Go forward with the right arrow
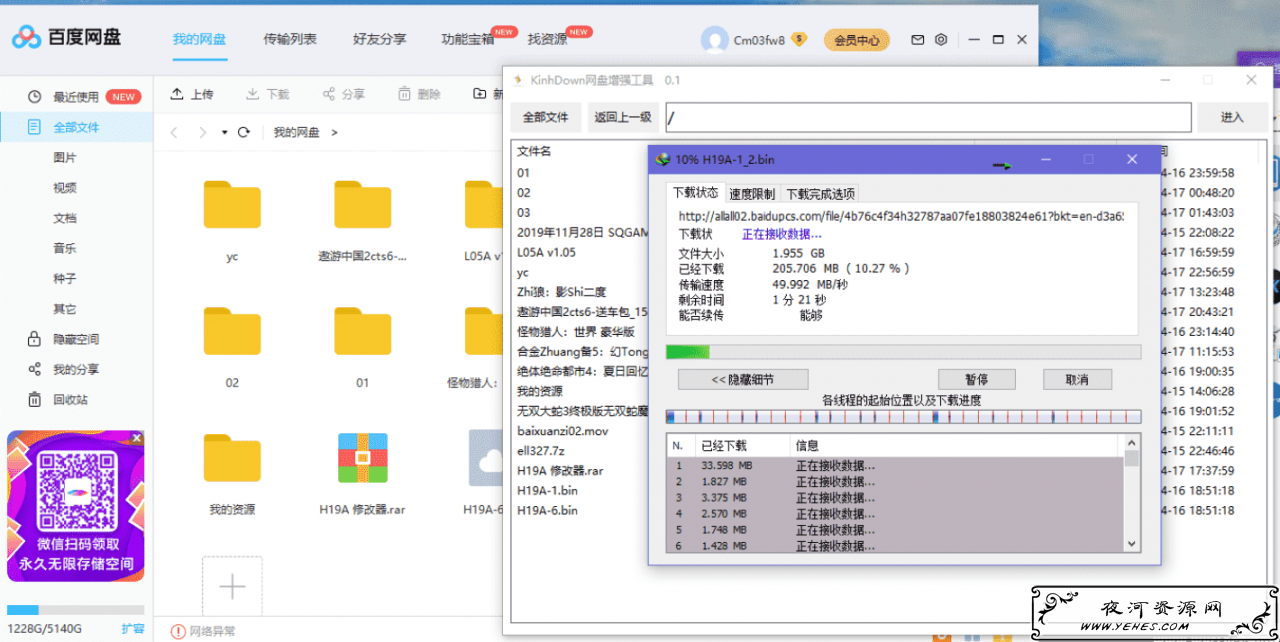The width and height of the screenshot is (1280, 642). (x=203, y=132)
